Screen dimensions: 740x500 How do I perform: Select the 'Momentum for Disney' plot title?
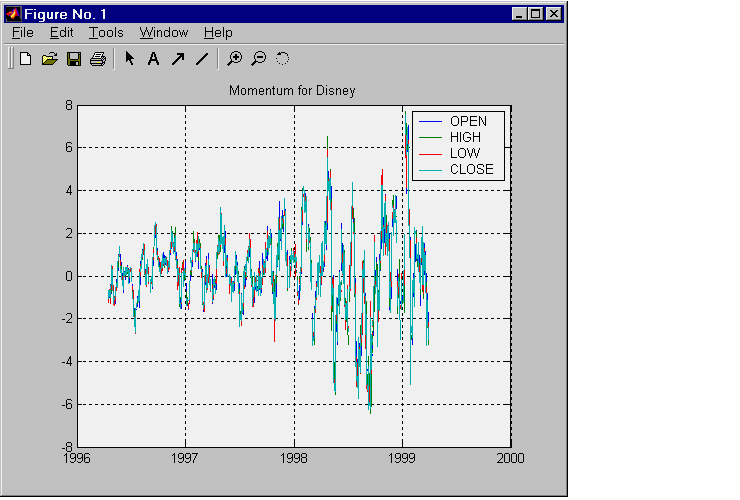click(292, 91)
